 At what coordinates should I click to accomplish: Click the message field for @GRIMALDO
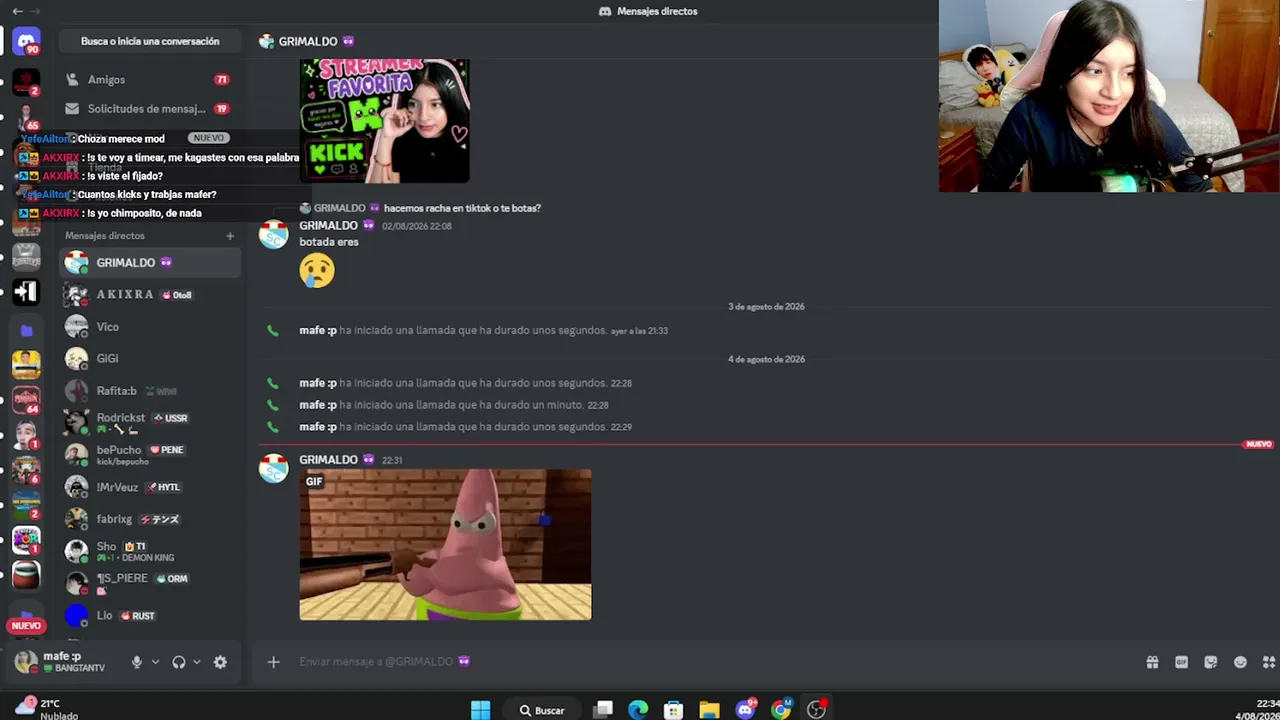click(x=700, y=661)
